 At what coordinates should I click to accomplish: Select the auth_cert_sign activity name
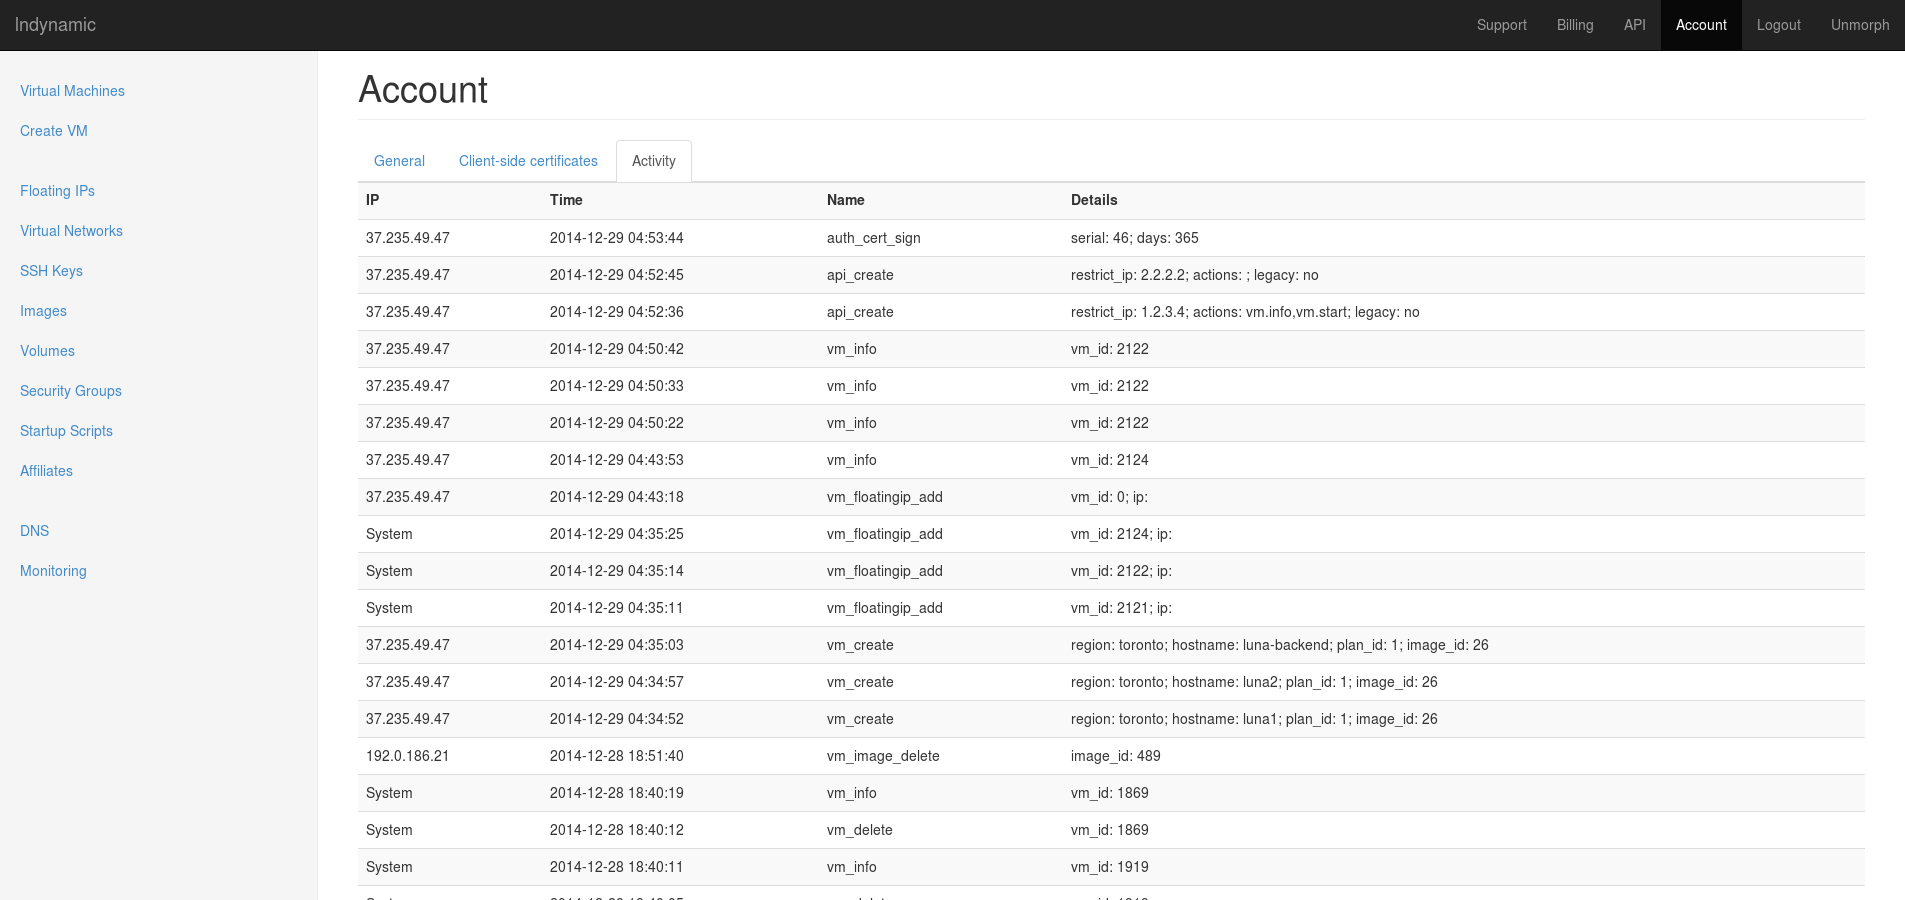(x=873, y=238)
